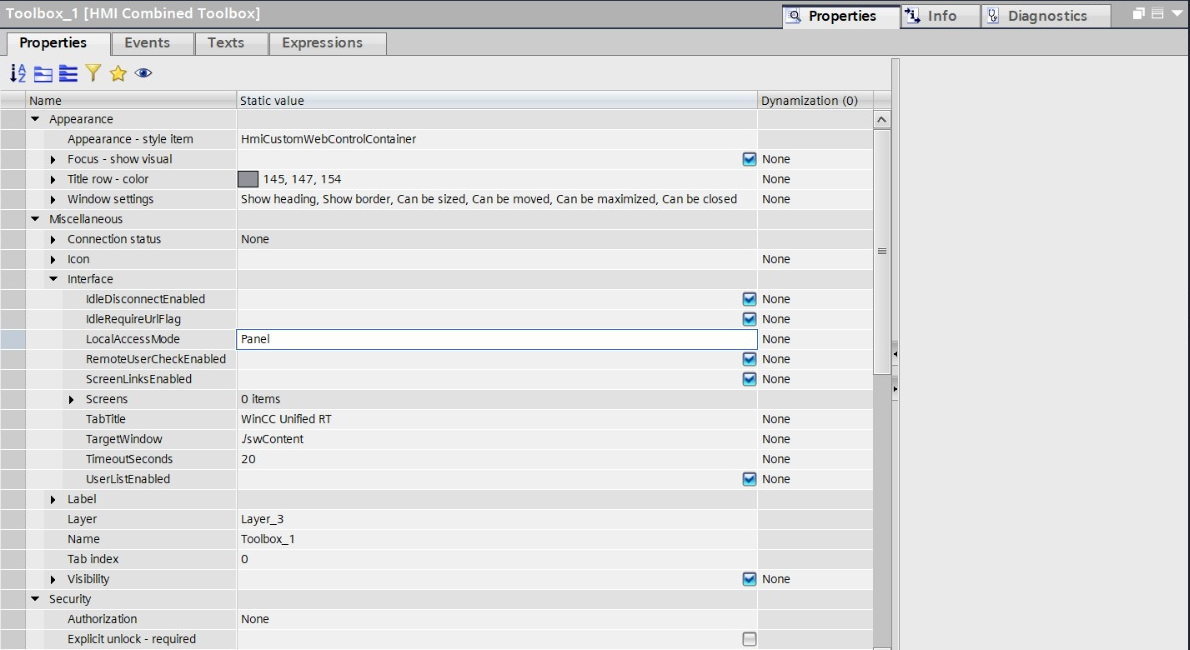Toggle UserListEnabled checkbox
Image resolution: width=1190 pixels, height=650 pixels.
pyautogui.click(x=749, y=479)
